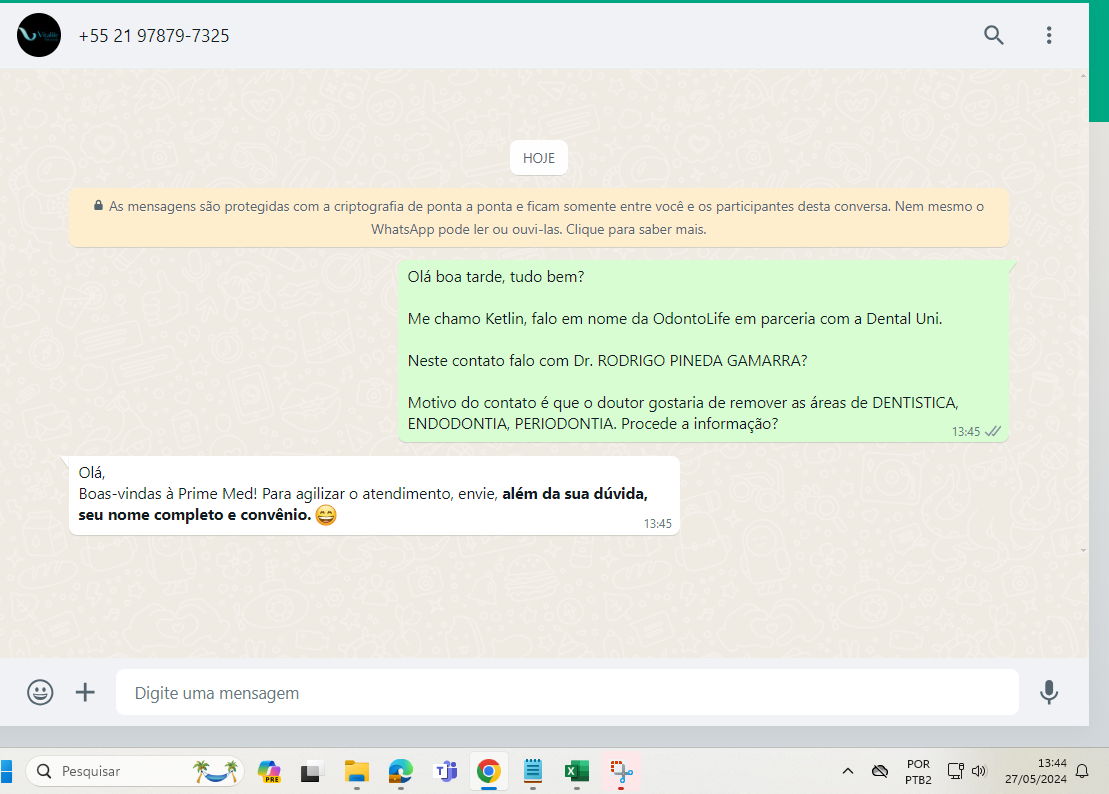Open Google Chrome from the taskbar
Viewport: 1109px width, 794px height.
point(488,771)
